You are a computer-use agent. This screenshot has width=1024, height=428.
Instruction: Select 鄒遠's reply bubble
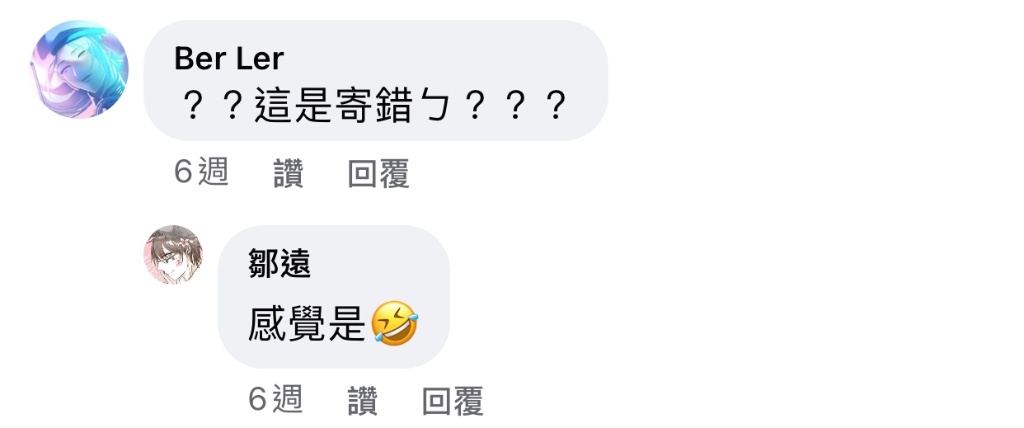click(x=334, y=297)
